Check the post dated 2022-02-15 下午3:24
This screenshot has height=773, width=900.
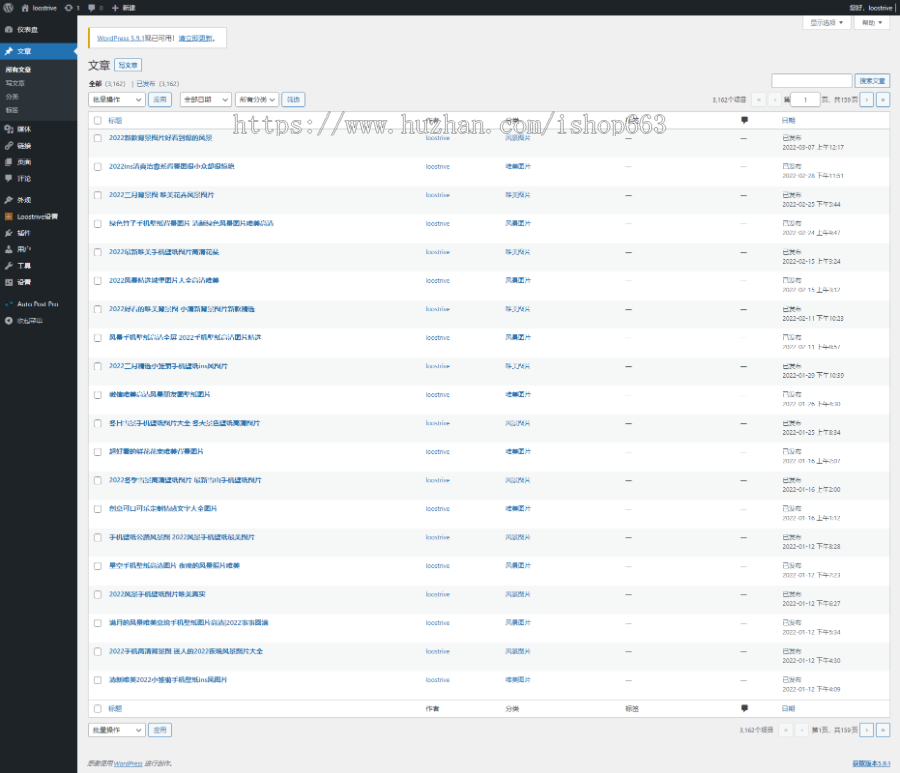[x=98, y=252]
